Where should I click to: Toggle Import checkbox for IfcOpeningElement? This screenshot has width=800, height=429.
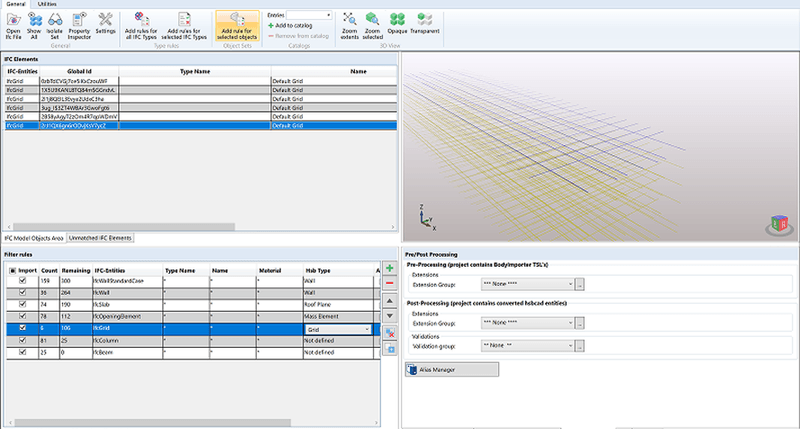(x=22, y=316)
